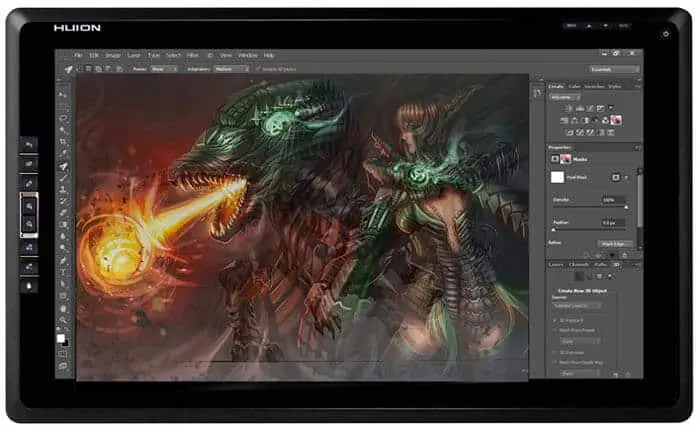Screen dimensions: 700x432
Task: Select the Move tool
Action: [63, 95]
